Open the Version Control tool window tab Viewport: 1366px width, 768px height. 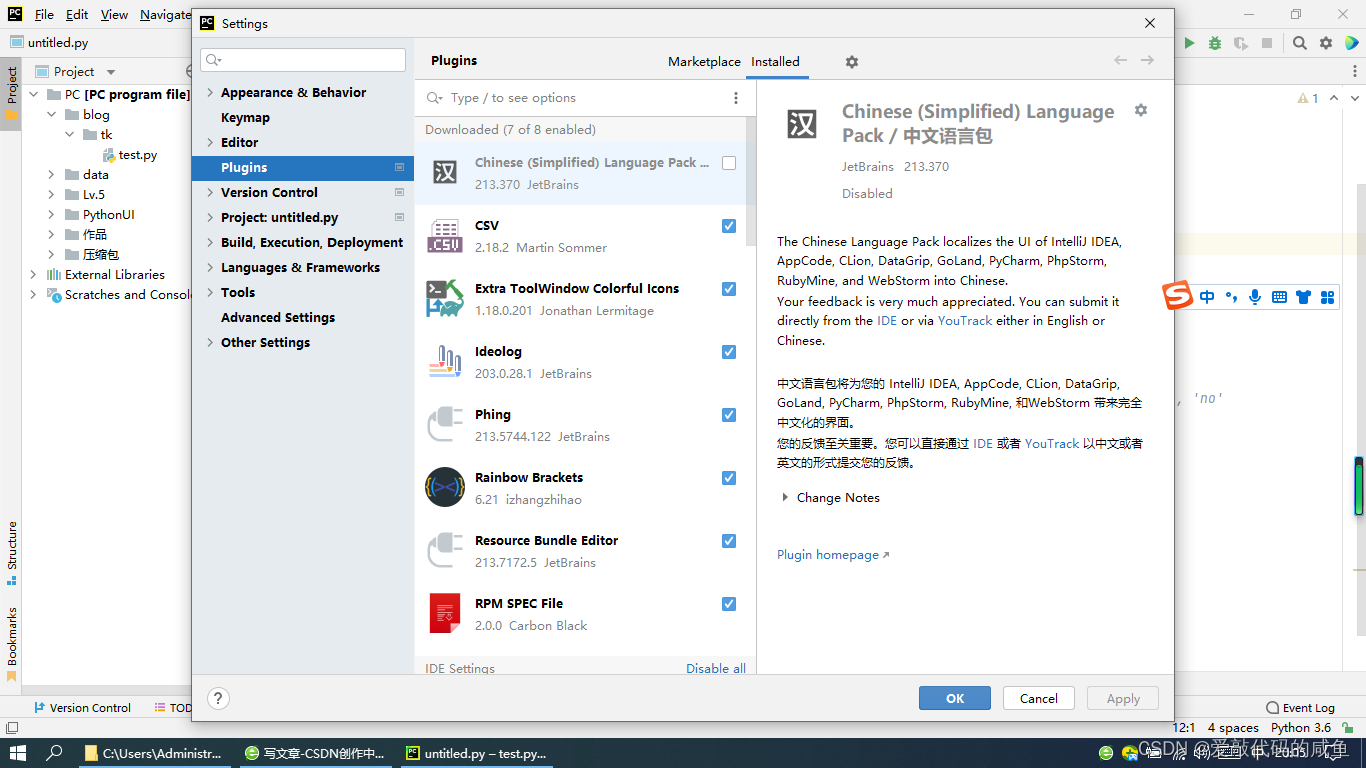click(81, 707)
